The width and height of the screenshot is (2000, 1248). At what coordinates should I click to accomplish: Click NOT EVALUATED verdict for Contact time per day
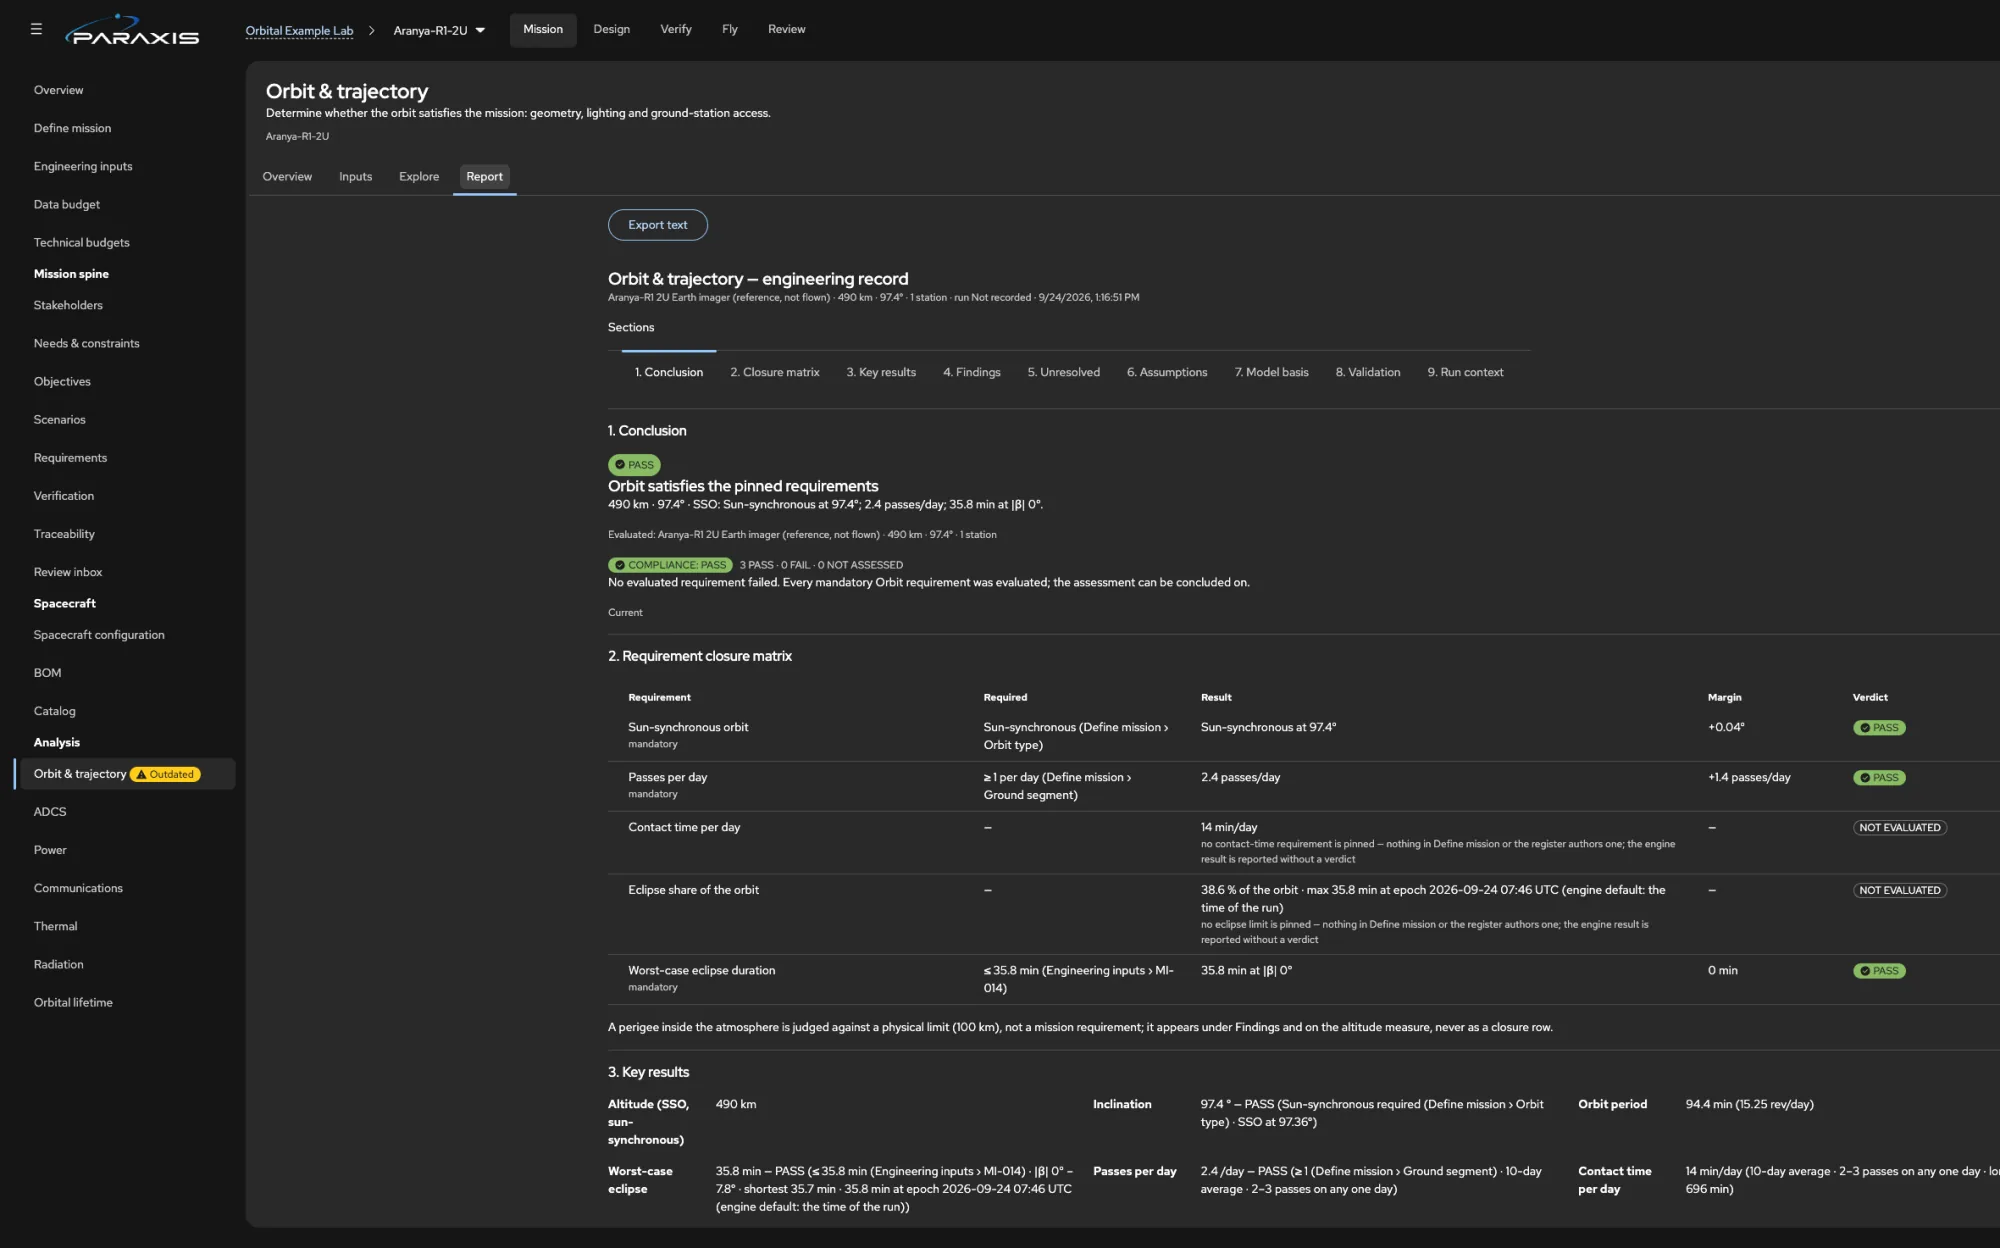tap(1899, 828)
